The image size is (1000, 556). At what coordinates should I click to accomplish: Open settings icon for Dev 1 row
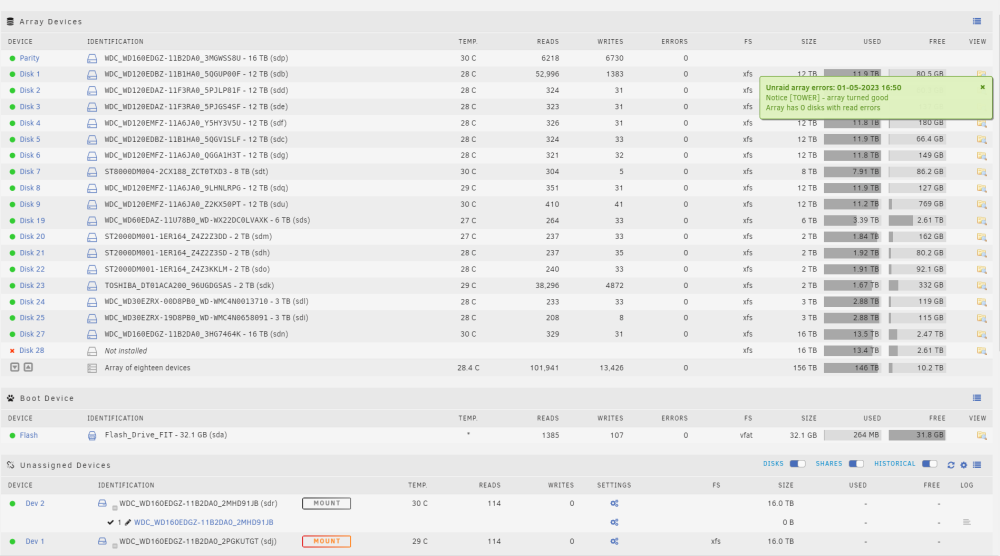(614, 541)
